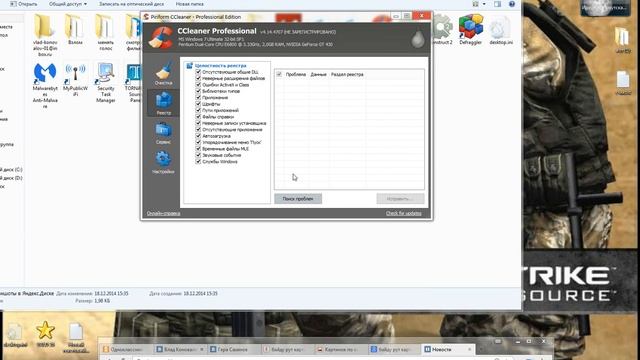
Task: Select Локальный диск (C:) in Explorer sidebar
Action: [11, 169]
